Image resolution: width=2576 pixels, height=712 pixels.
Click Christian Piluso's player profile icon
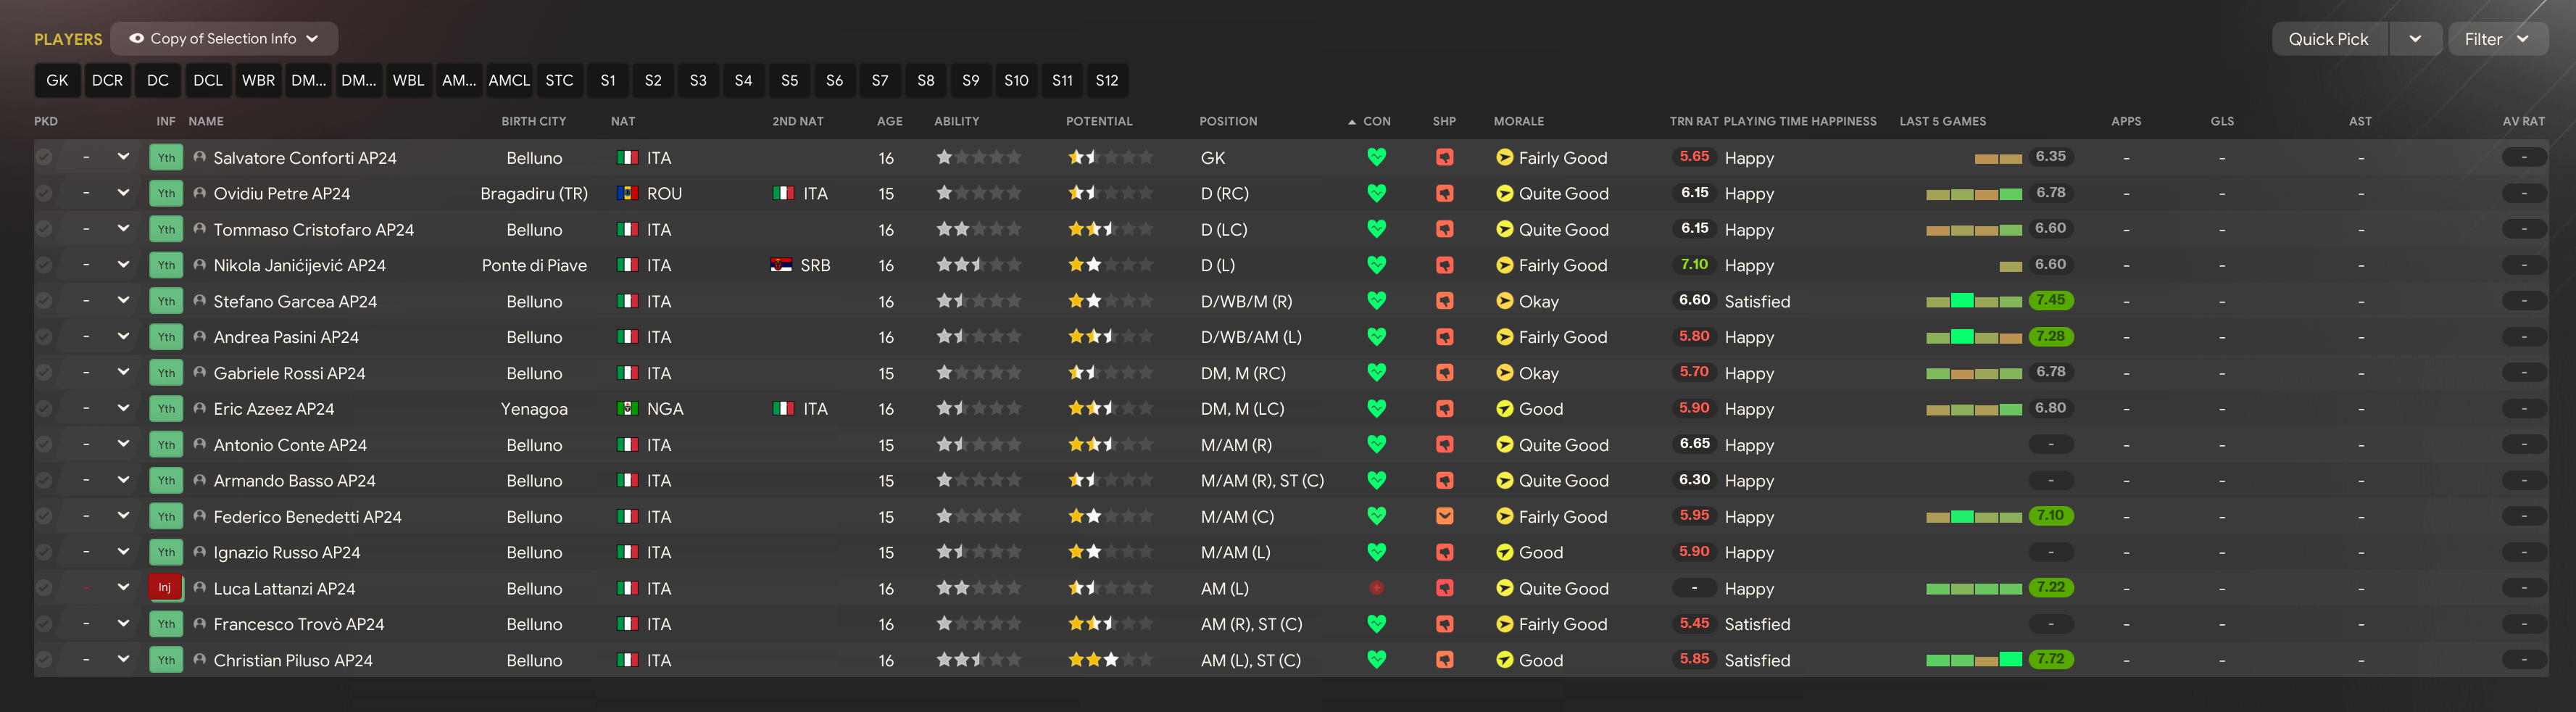click(200, 659)
